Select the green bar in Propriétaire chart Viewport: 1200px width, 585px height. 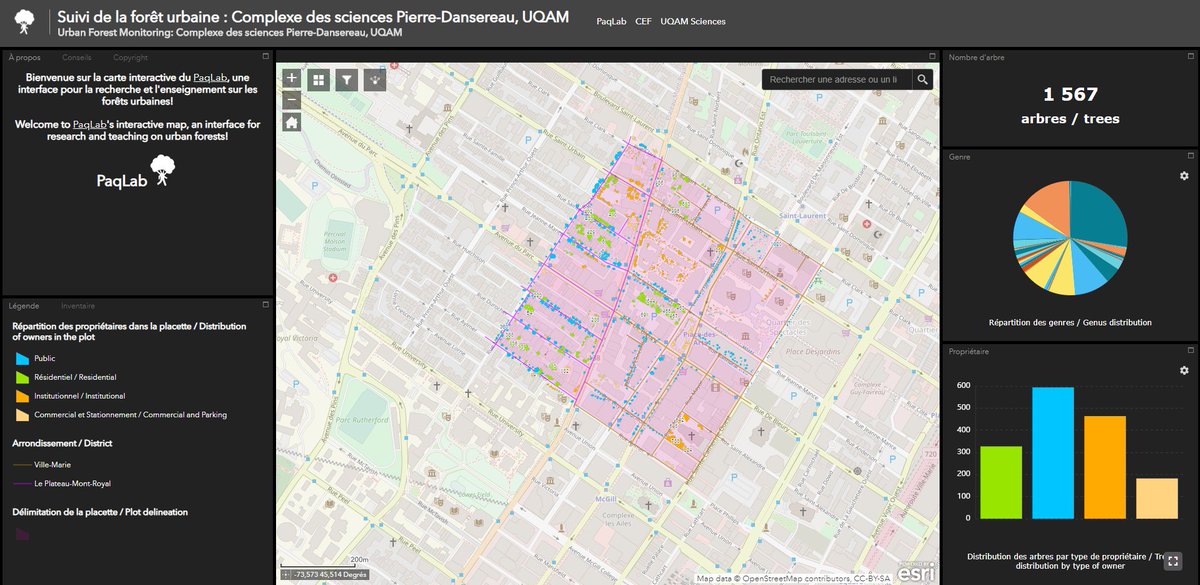1001,482
